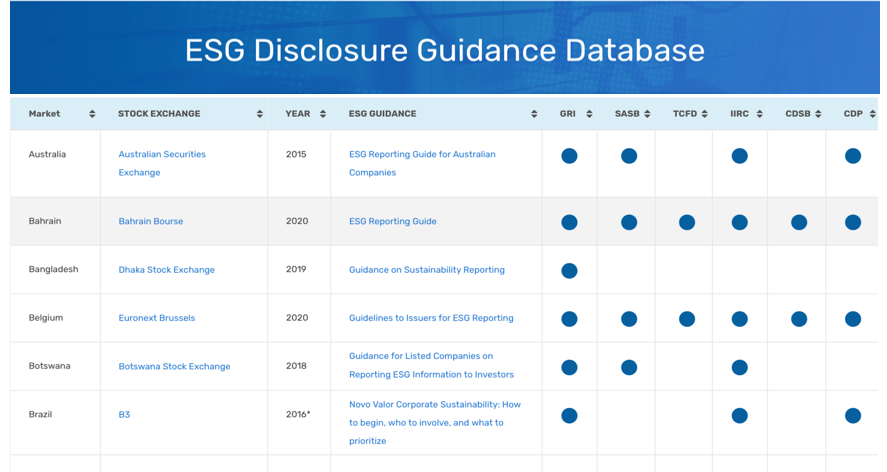Click the GRI column header label
This screenshot has height=472, width=887.
click(567, 114)
